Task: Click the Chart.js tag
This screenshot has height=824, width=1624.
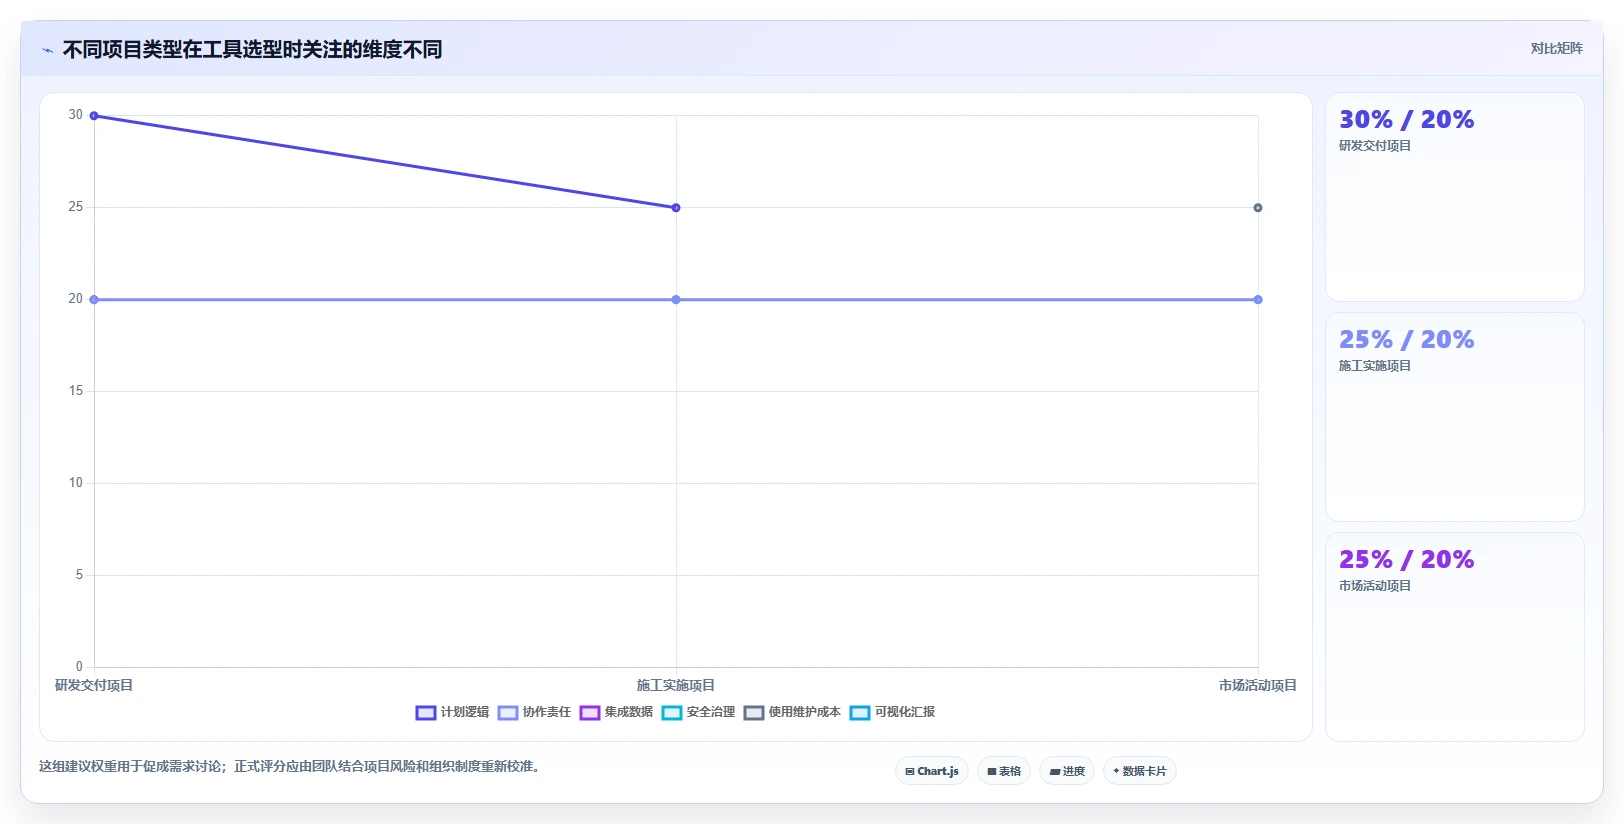Action: [932, 771]
